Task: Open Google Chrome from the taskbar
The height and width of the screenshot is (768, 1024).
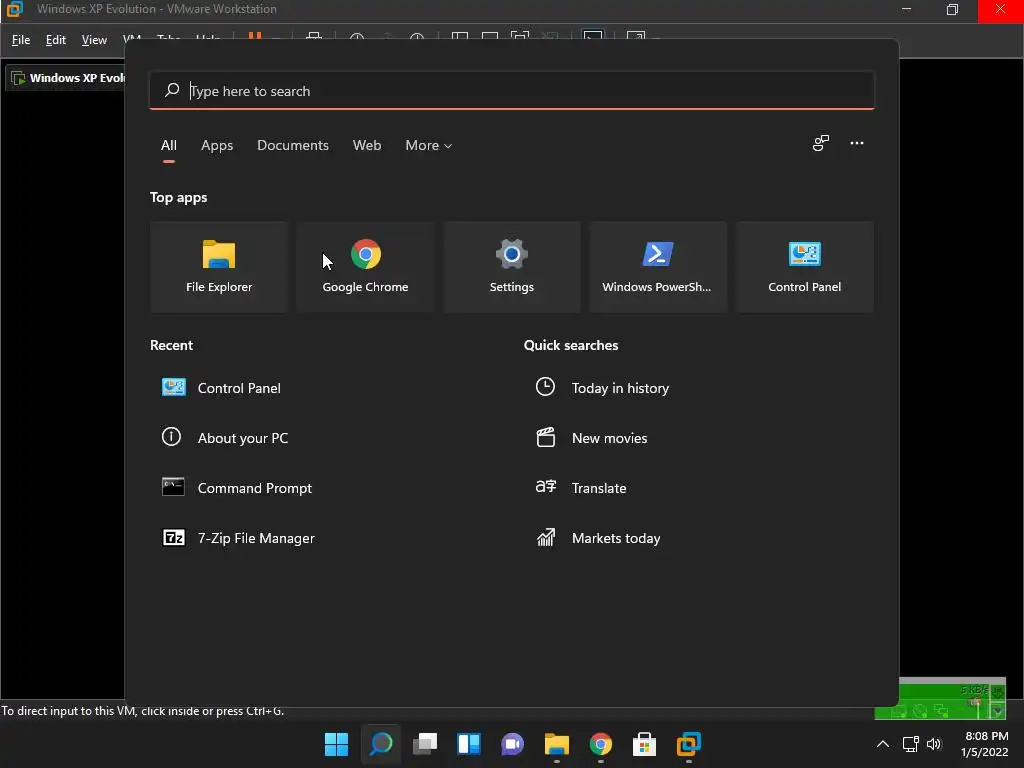Action: click(x=601, y=744)
